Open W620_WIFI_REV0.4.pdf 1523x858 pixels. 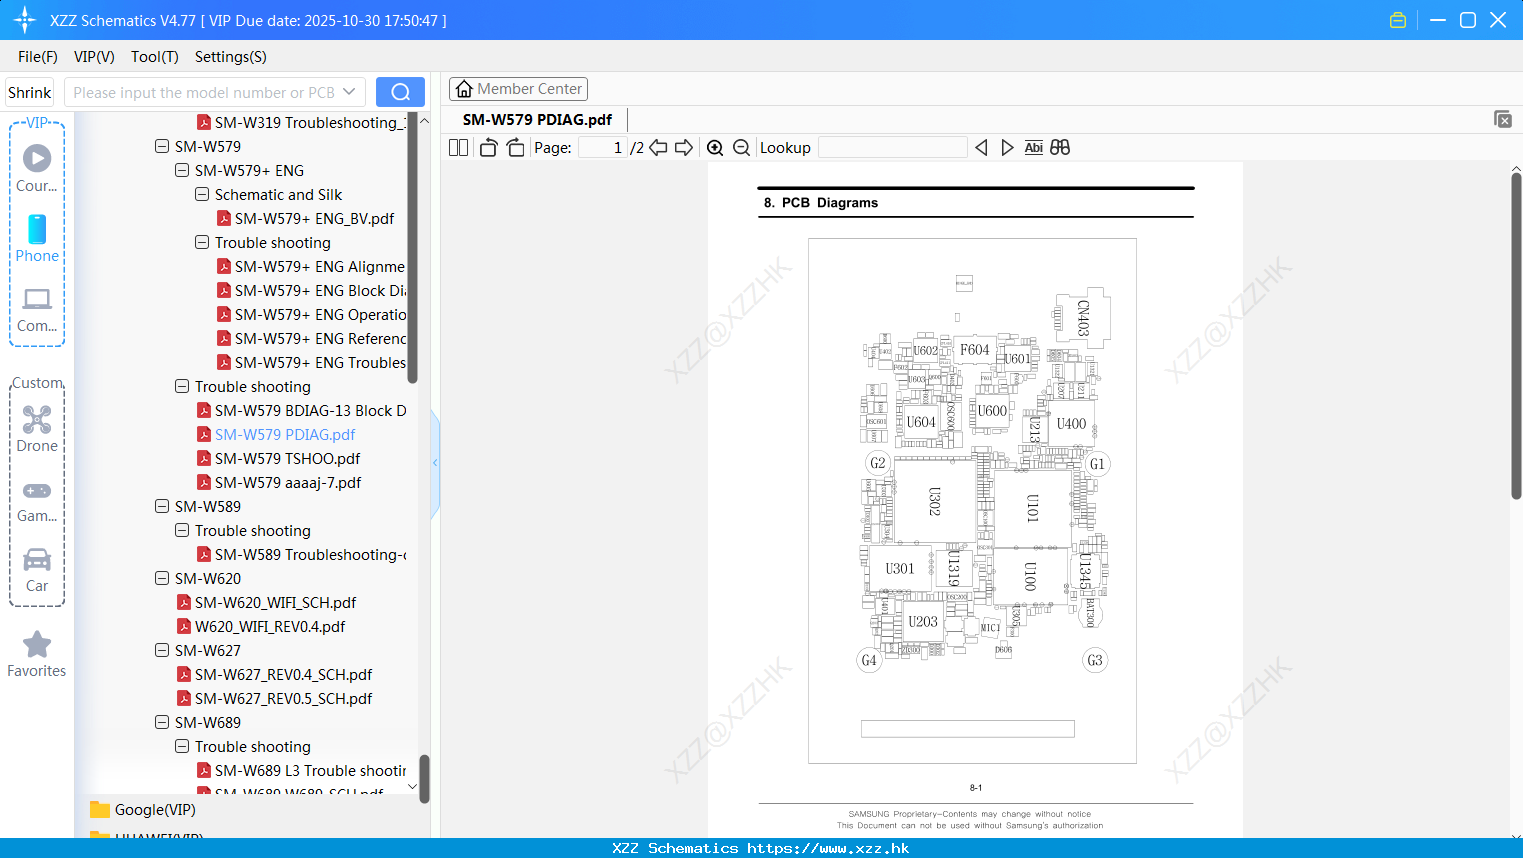coord(261,626)
